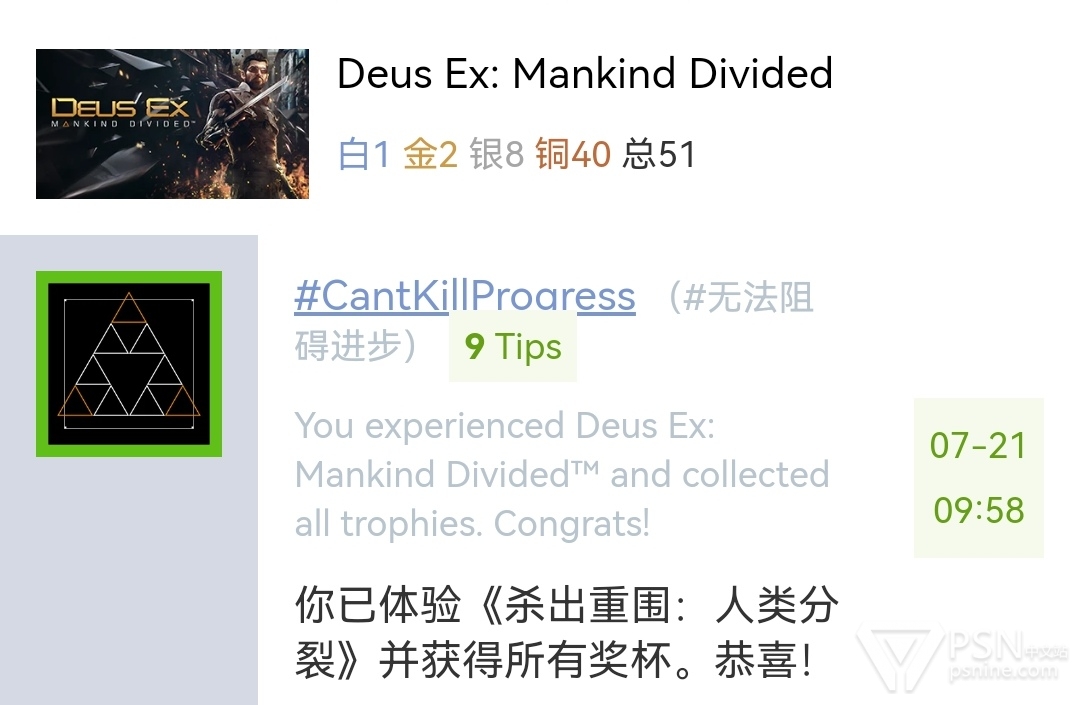Select the total trophy count 总51
1080x705 pixels.
(x=659, y=154)
